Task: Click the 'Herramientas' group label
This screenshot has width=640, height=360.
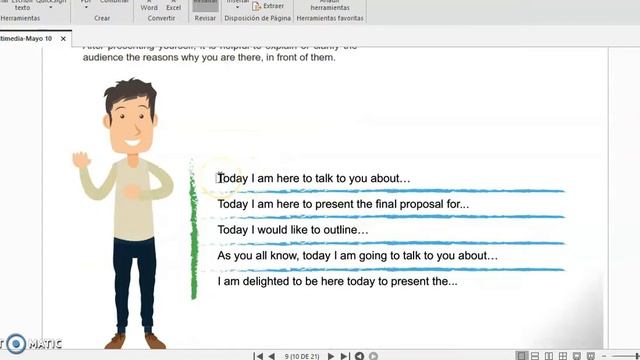Action: point(20,18)
